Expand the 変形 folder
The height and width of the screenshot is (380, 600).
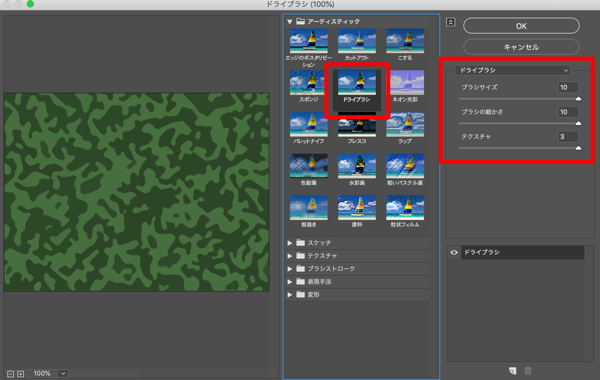(290, 295)
